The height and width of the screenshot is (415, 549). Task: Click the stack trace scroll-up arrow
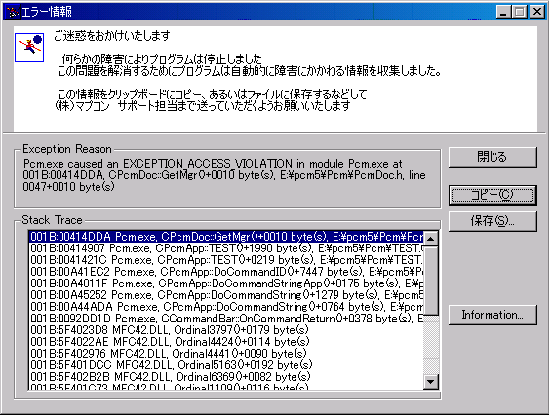pyautogui.click(x=431, y=238)
